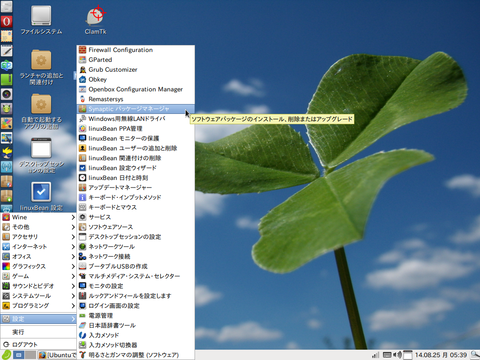Click the magnifier icon in taskbar corner
Screen dimensions: 480x360
[x=475, y=355]
